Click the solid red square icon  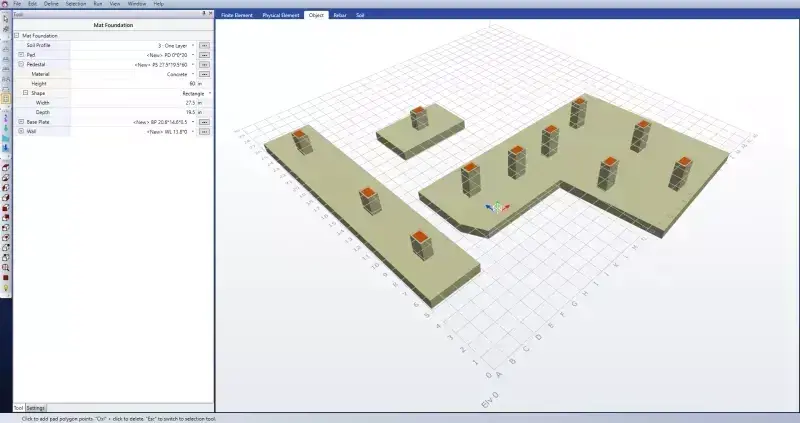6,278
